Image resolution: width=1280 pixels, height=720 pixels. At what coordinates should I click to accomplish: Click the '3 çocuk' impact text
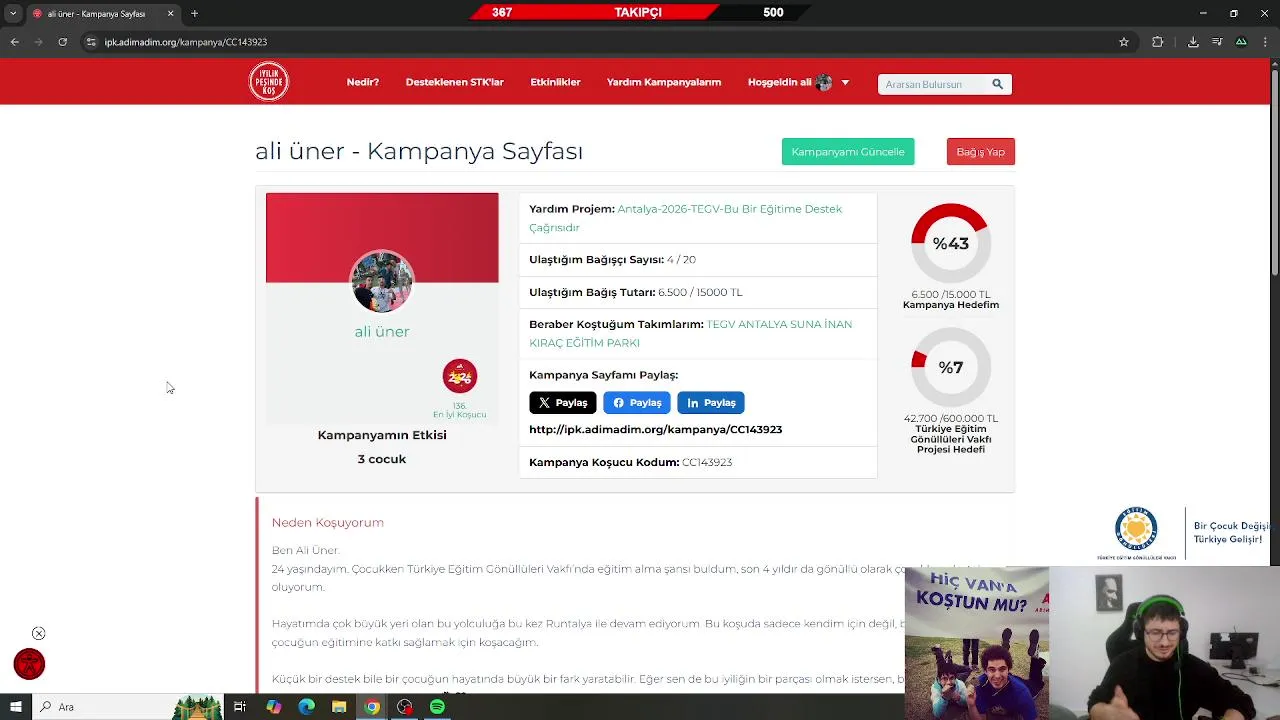click(x=382, y=459)
